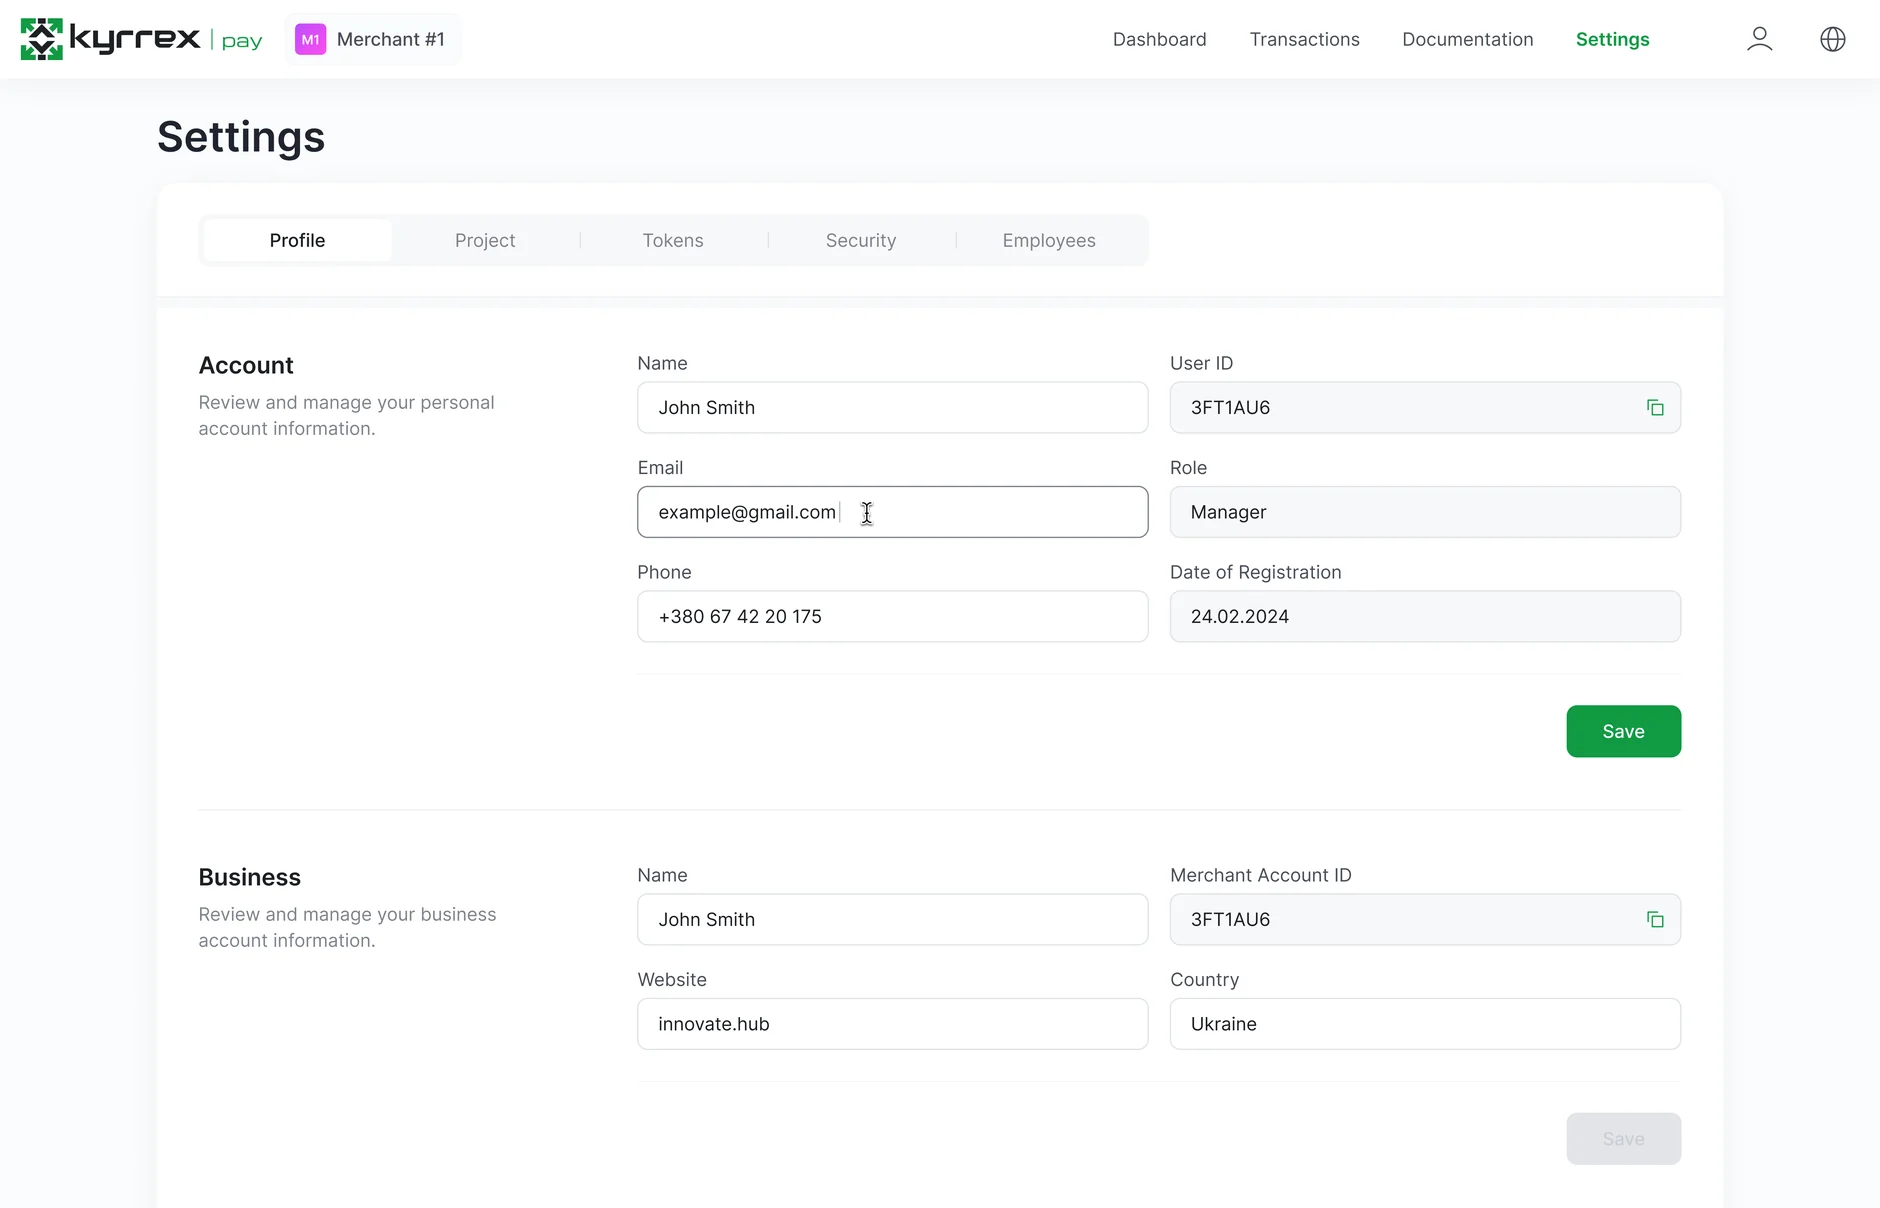Click the Role field showing Manager
Viewport: 1880px width, 1208px height.
1425,512
